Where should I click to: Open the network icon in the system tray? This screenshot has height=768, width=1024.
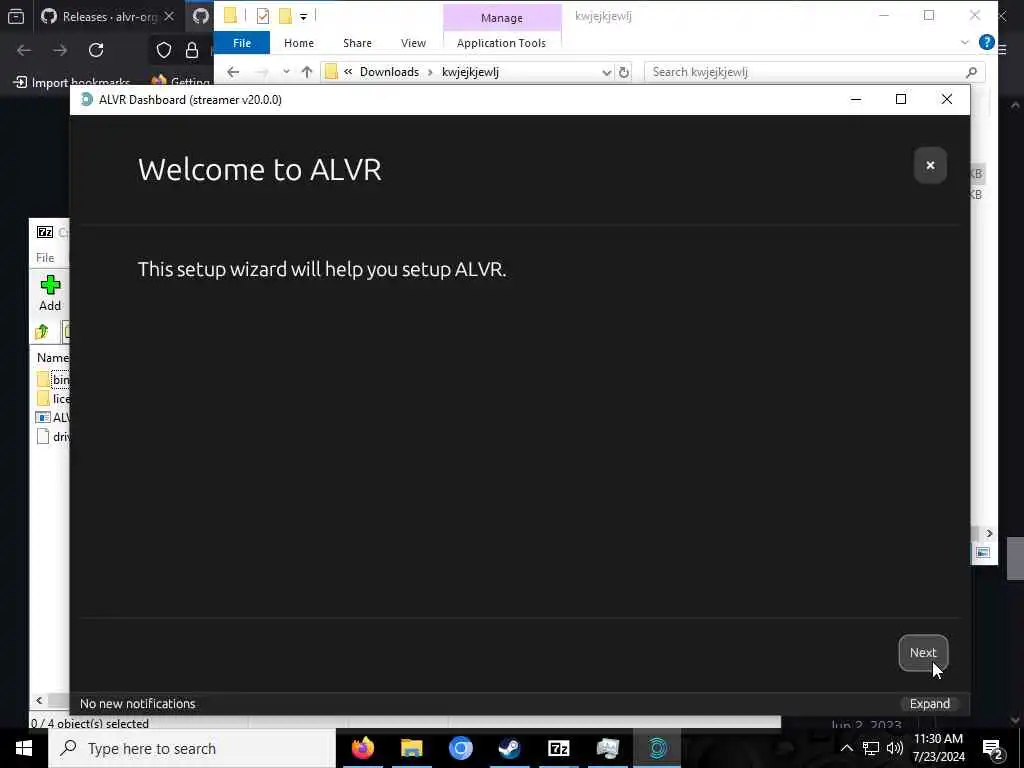pos(871,748)
